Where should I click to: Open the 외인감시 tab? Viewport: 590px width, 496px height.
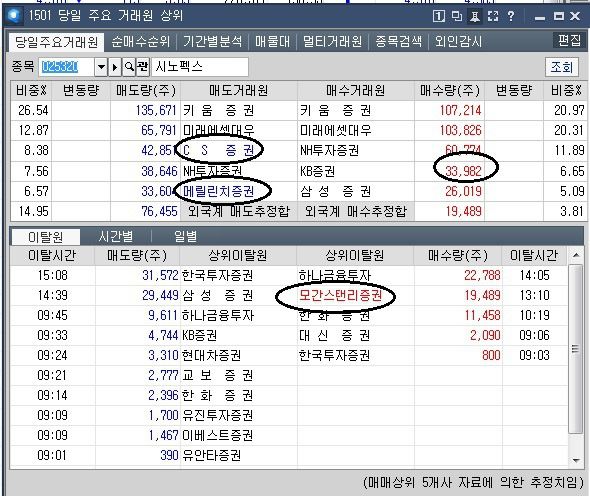pyautogui.click(x=458, y=41)
